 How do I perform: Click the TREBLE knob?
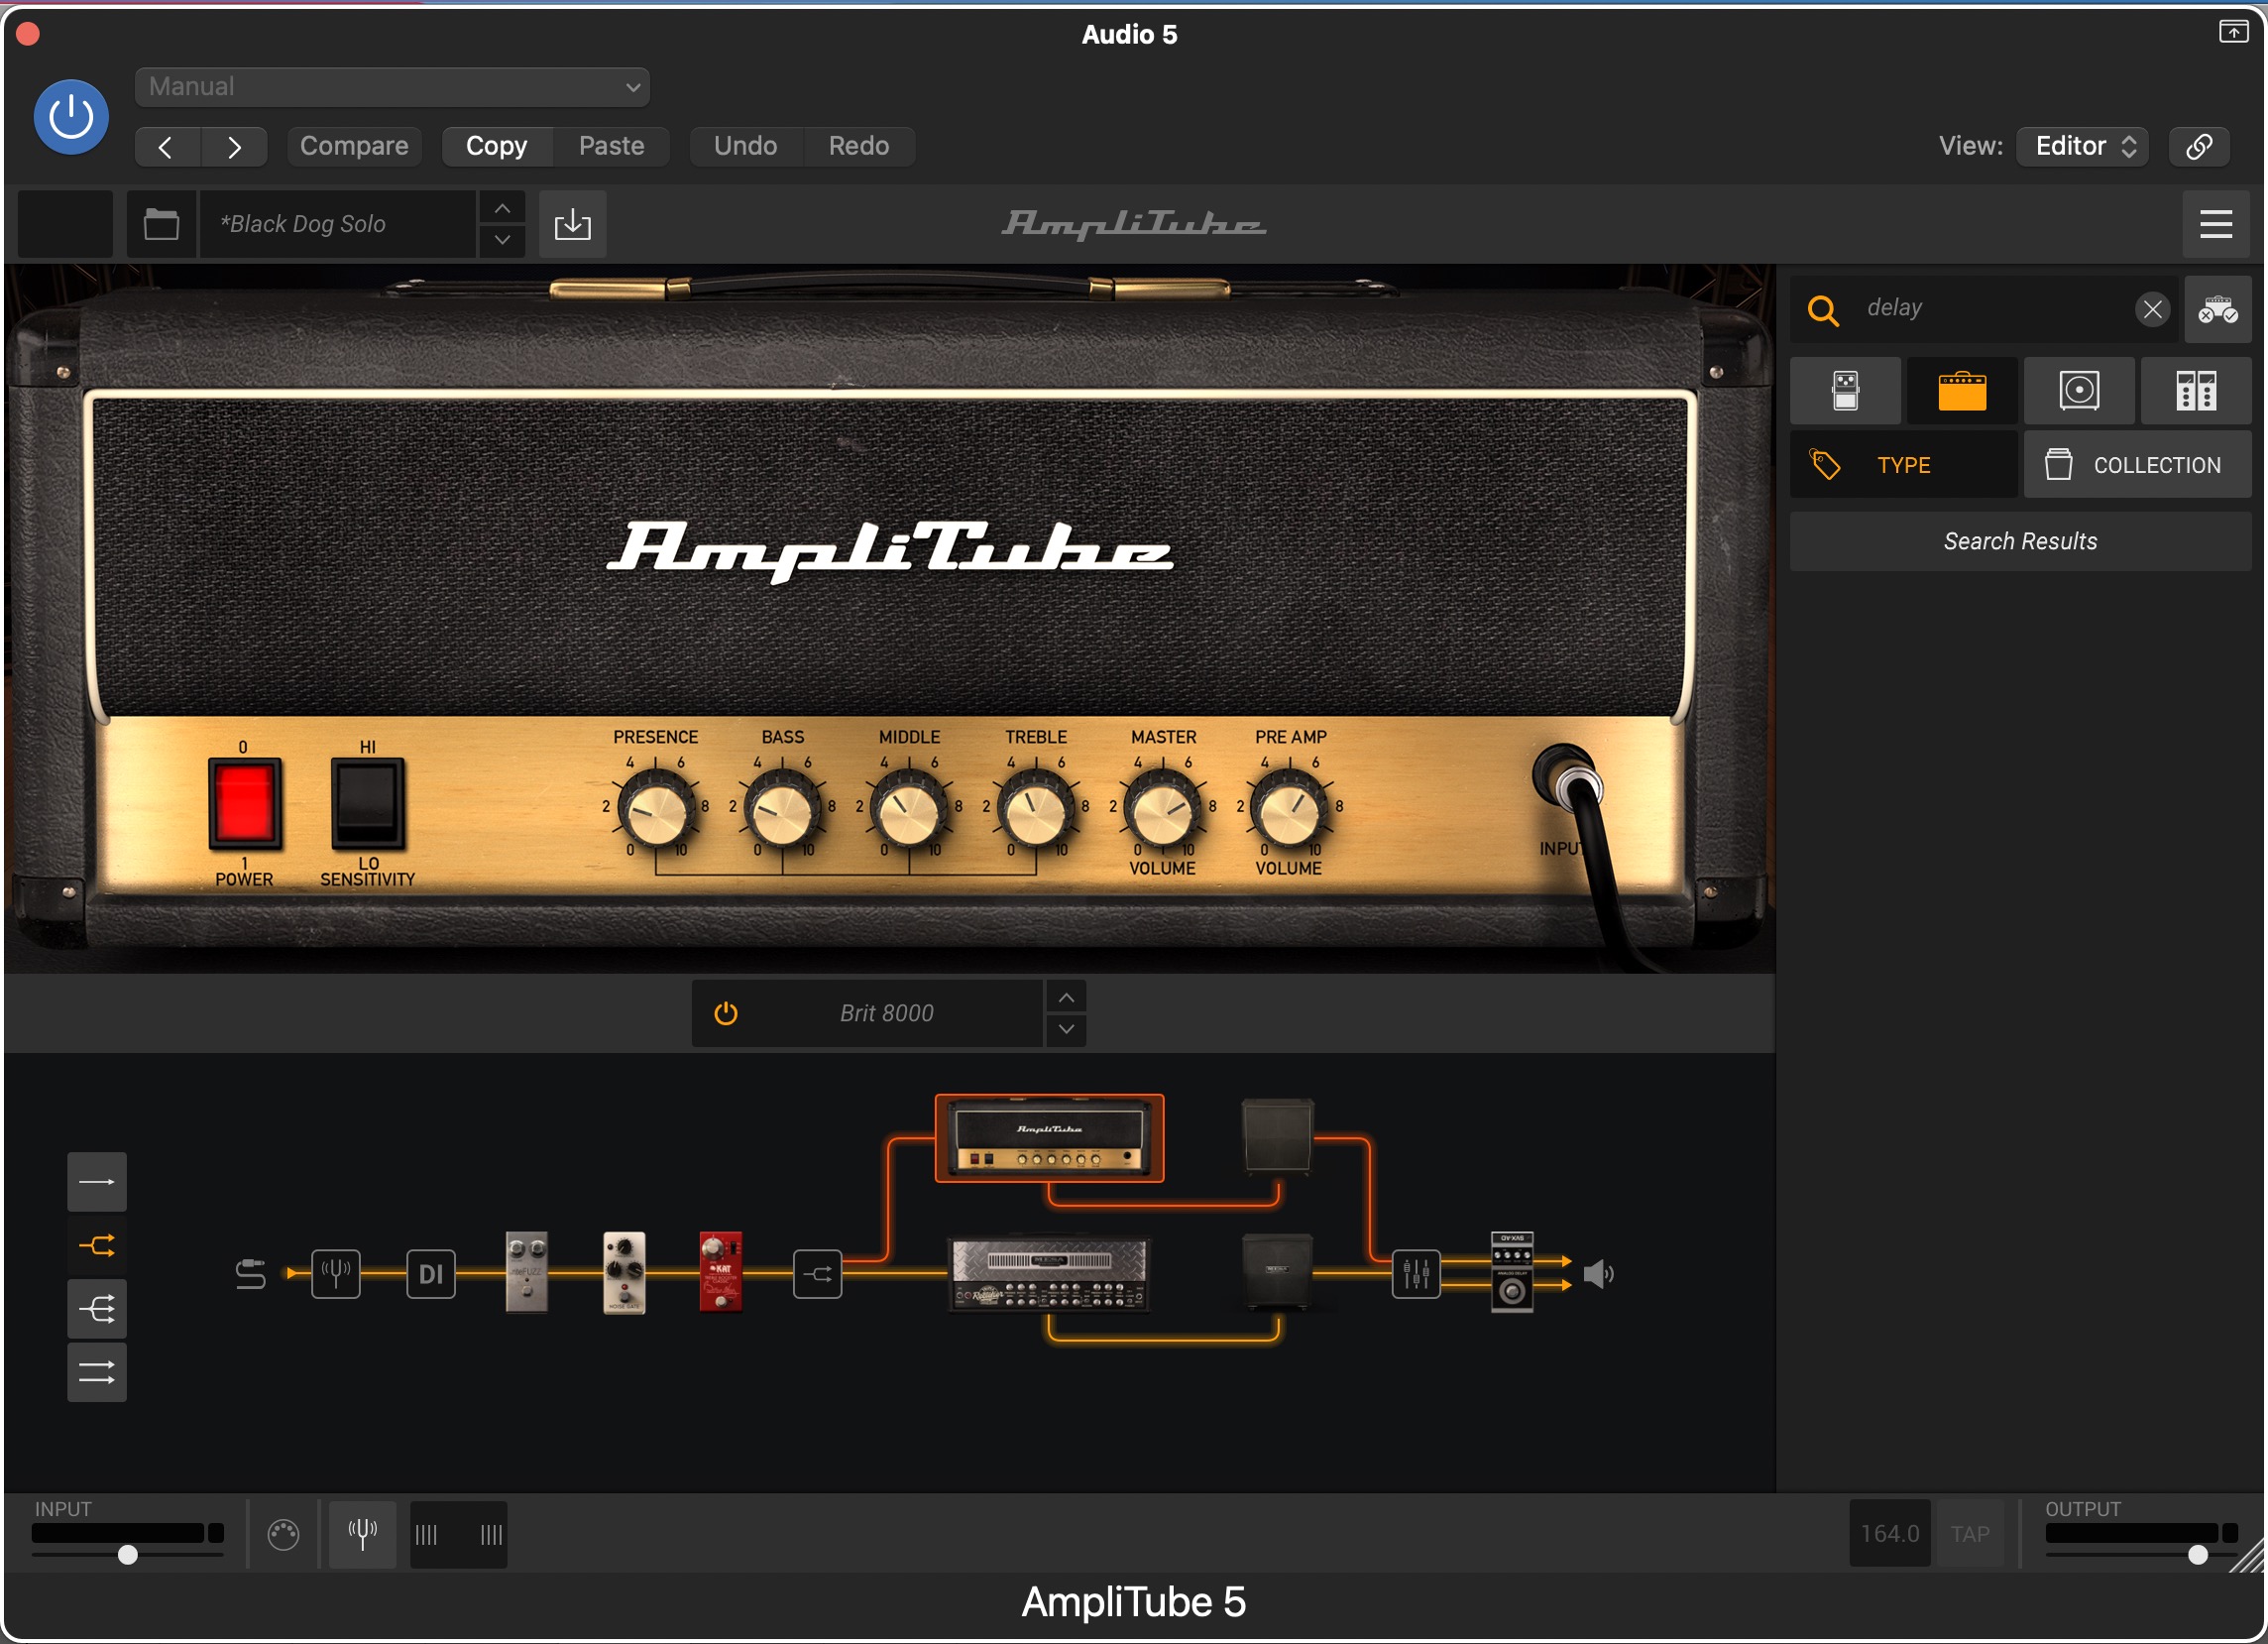(x=1036, y=812)
